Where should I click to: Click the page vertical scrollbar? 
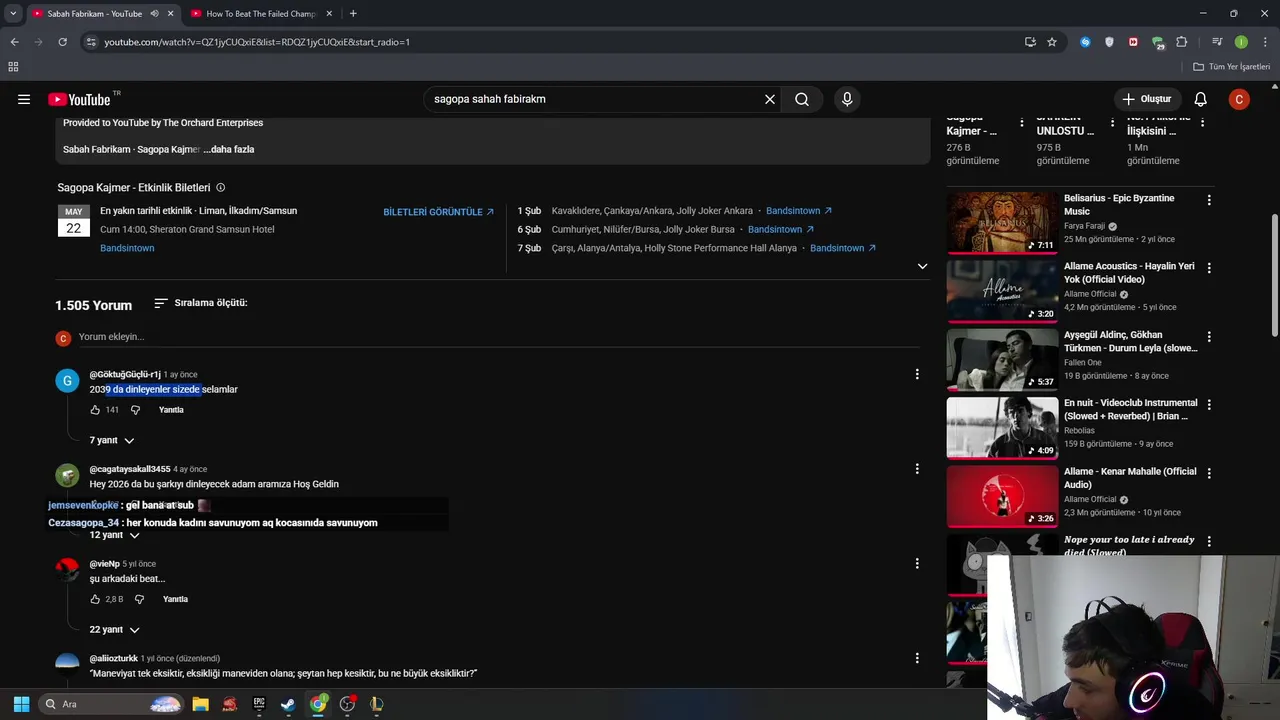pos(1274,275)
